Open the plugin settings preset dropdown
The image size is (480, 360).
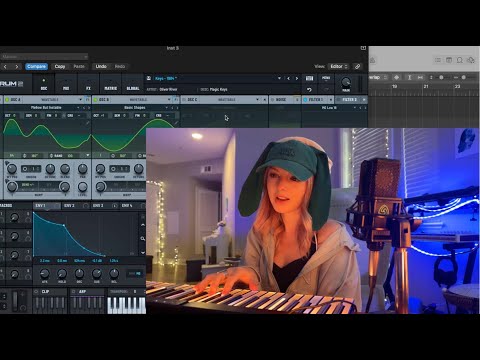point(44,57)
